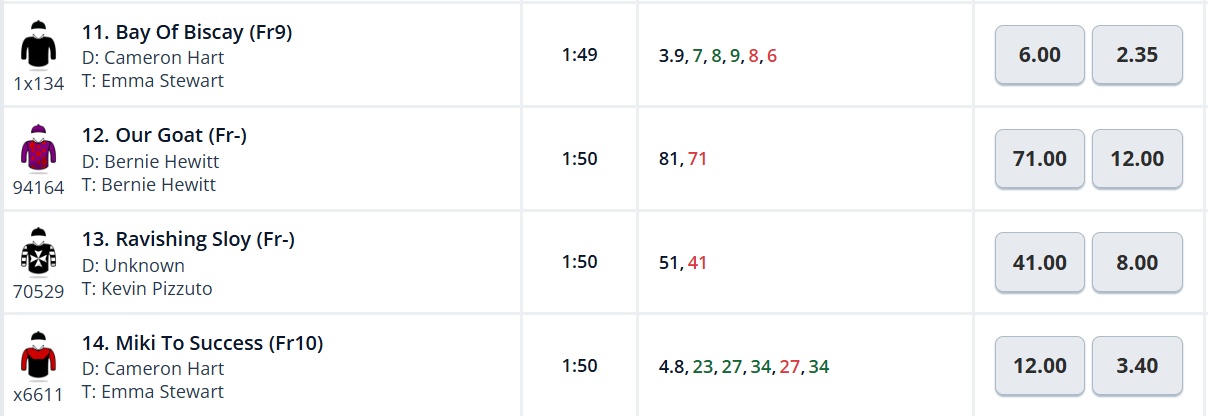Click Bay Of Biscay black silks icon

pyautogui.click(x=38, y=45)
